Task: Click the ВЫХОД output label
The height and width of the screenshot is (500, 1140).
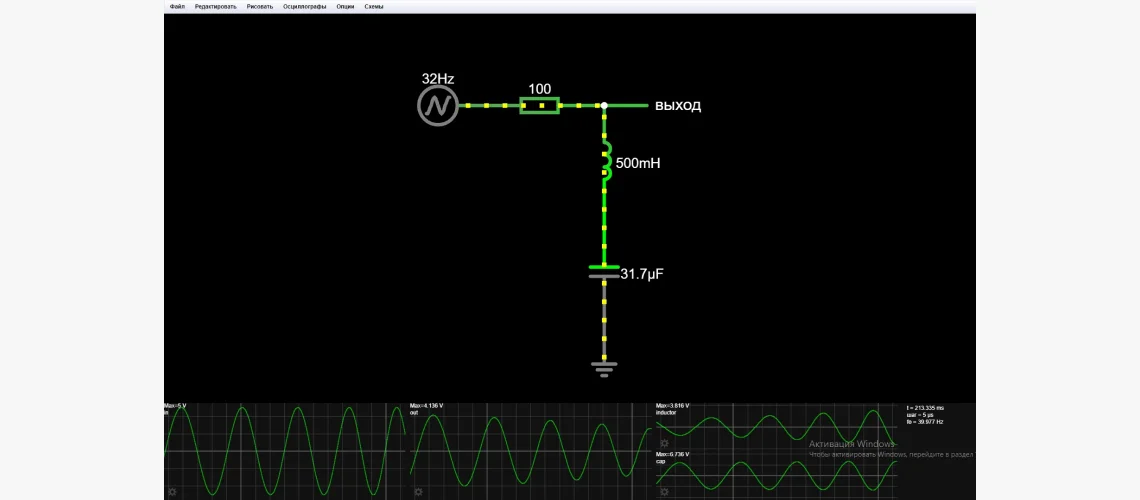Action: point(677,106)
